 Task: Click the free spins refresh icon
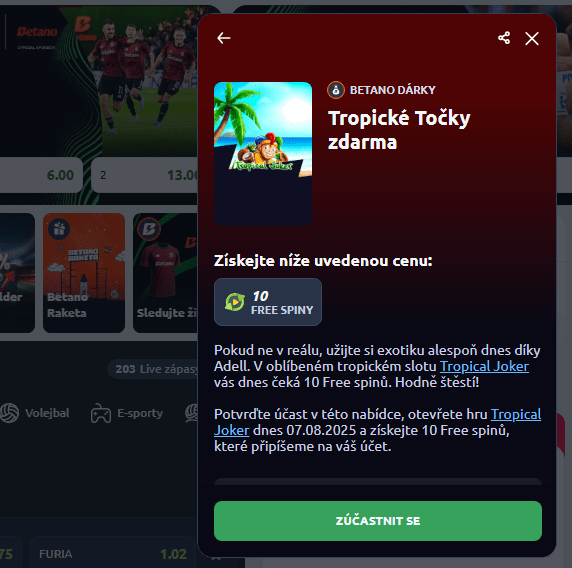[235, 302]
